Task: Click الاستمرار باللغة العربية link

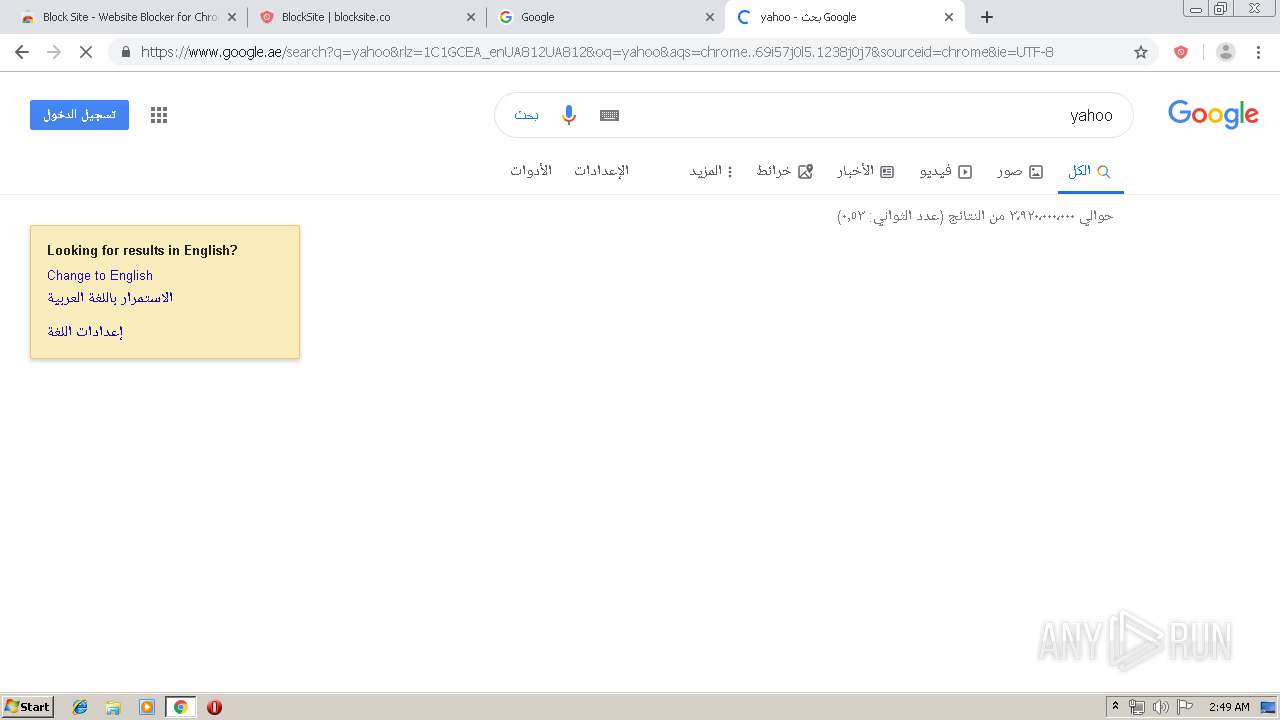Action: 110,297
